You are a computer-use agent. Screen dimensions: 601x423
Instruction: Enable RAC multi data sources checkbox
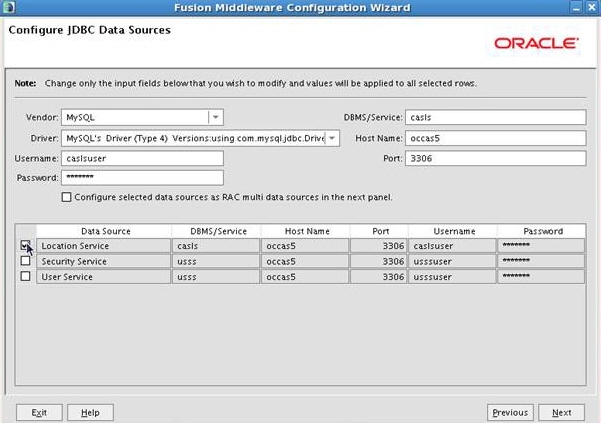point(67,197)
